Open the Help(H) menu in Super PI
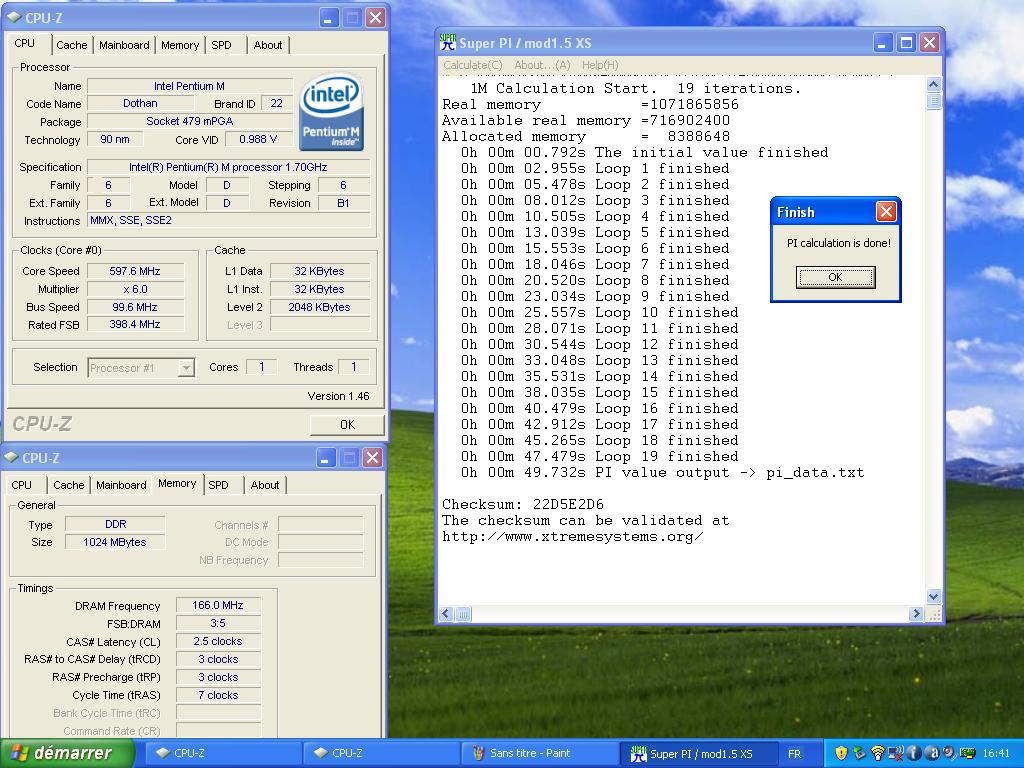 click(600, 65)
